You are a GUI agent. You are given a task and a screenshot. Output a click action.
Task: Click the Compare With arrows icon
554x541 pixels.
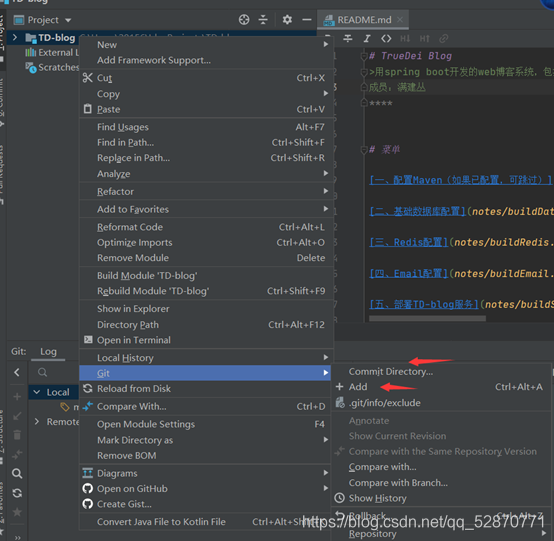coord(88,406)
